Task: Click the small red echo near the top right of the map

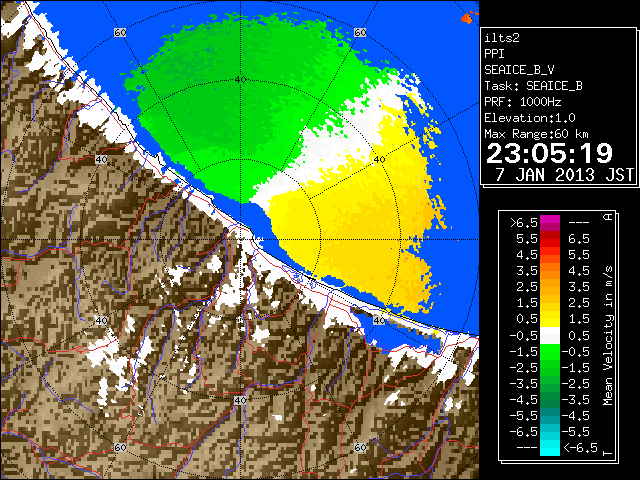Action: (x=467, y=18)
